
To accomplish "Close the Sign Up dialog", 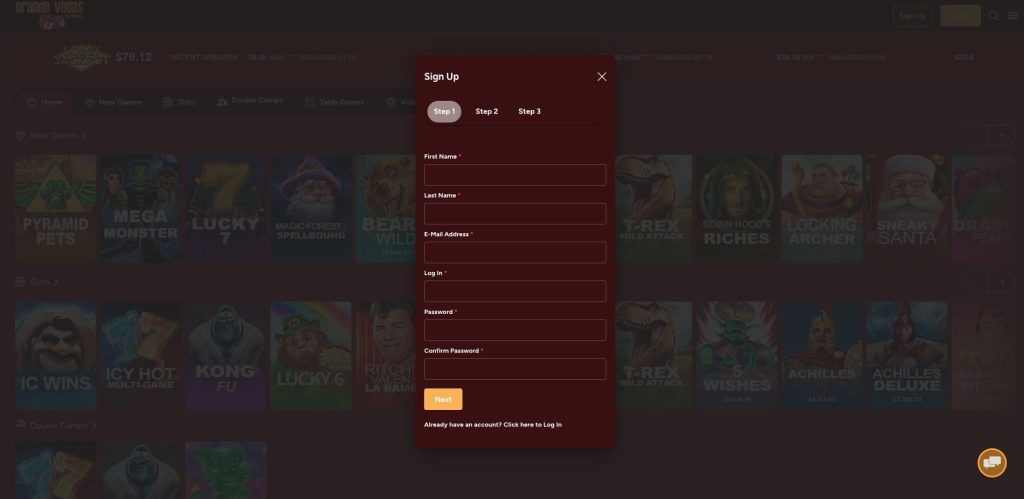I will 601,77.
